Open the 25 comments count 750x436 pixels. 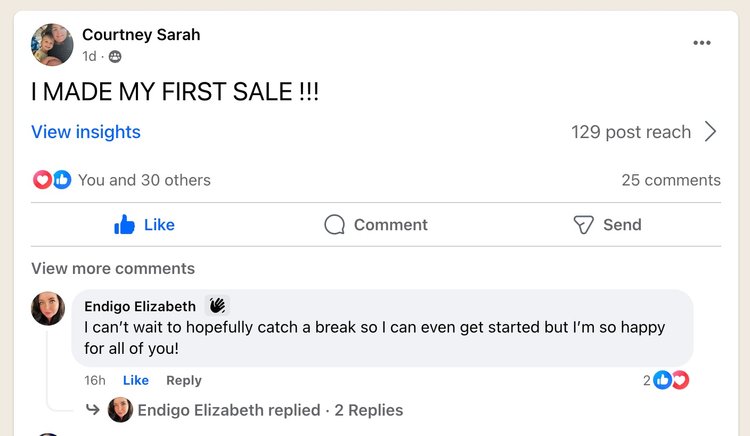click(670, 180)
